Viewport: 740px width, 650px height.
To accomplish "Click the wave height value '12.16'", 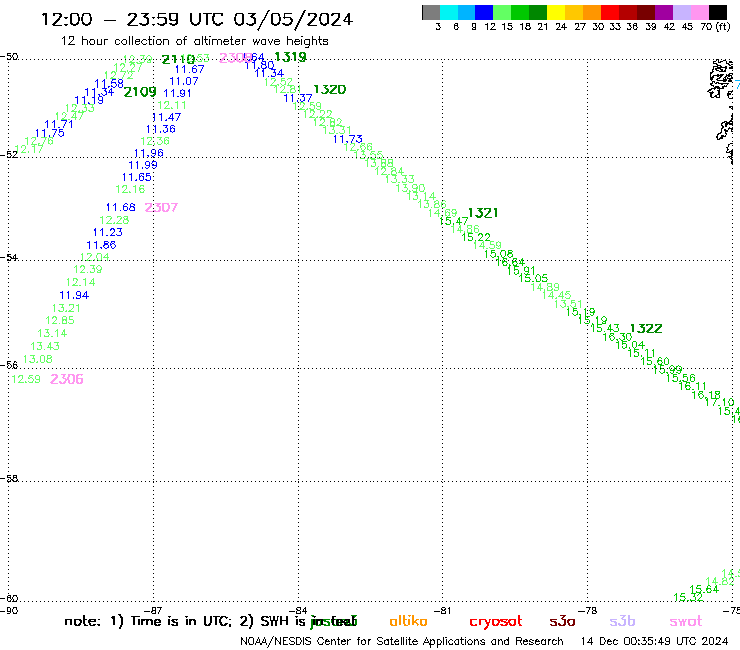I will click(130, 189).
